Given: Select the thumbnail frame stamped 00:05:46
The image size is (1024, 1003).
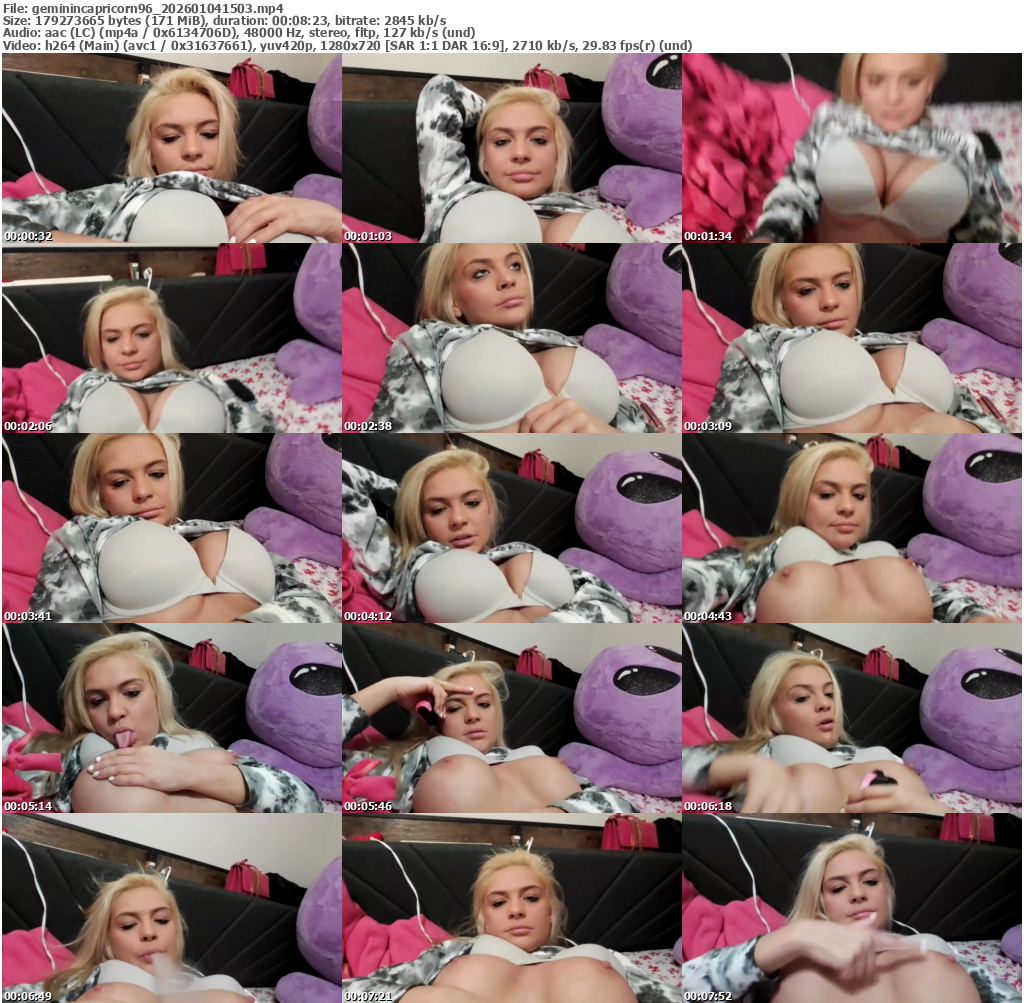Looking at the screenshot, I should [511, 718].
